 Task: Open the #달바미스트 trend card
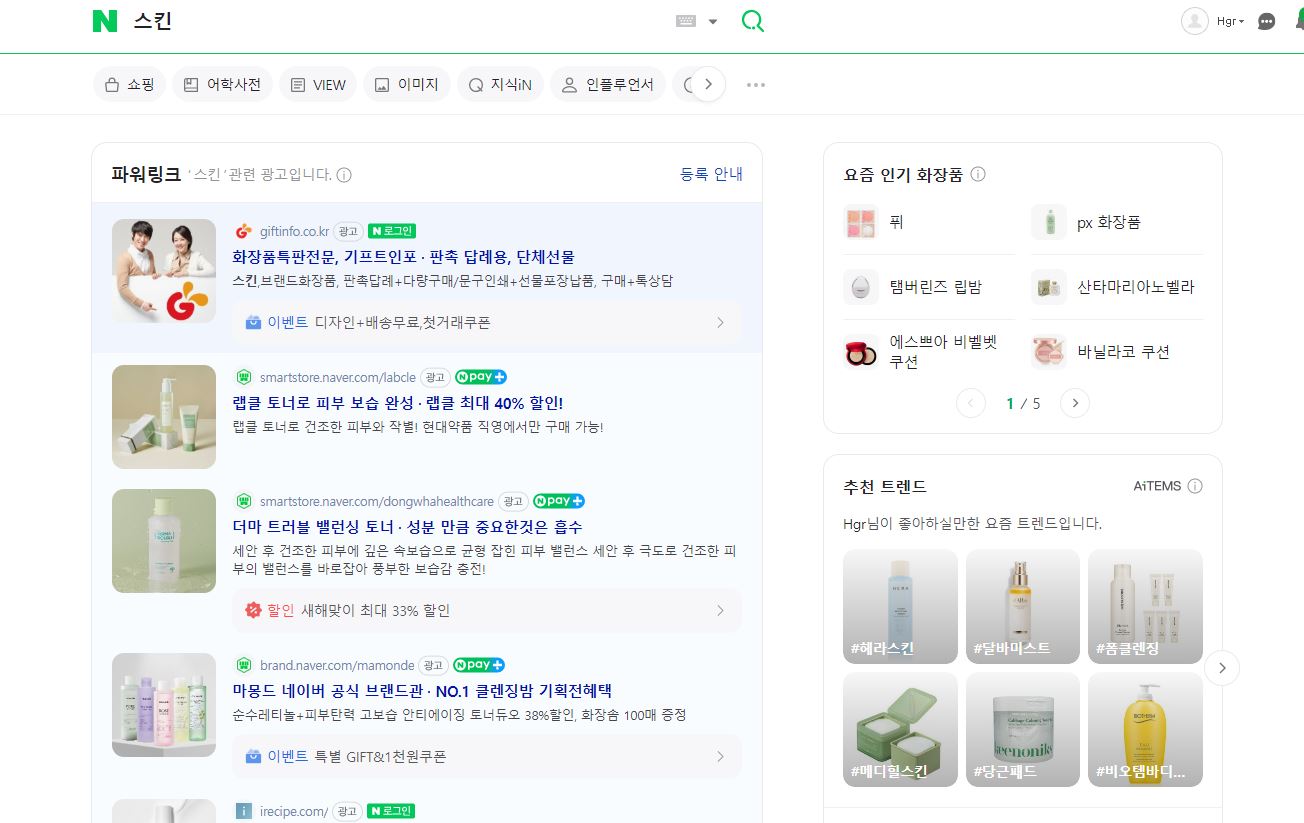pos(1022,606)
